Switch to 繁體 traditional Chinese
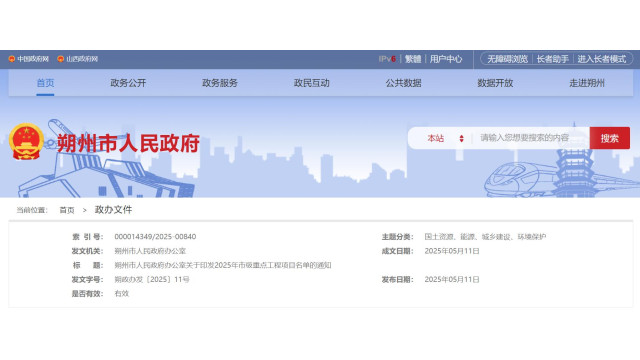 (413, 59)
